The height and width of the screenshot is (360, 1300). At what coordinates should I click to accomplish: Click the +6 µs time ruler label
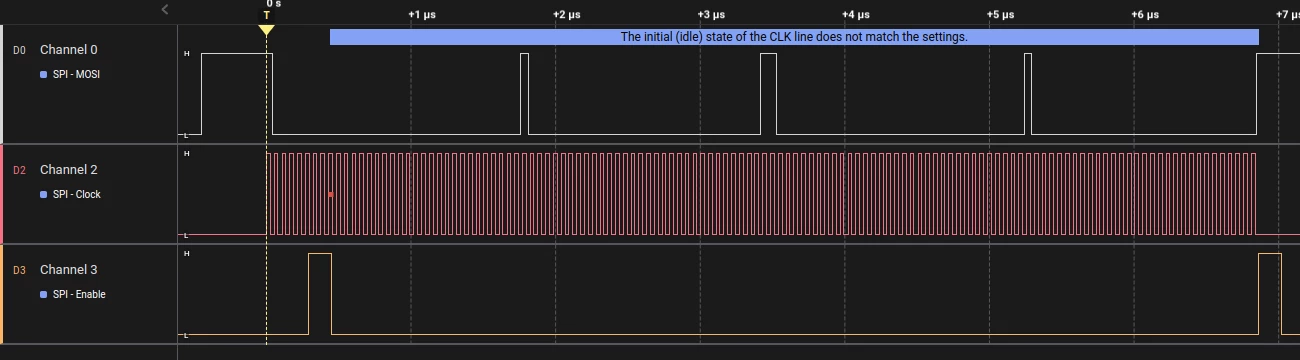point(1144,15)
